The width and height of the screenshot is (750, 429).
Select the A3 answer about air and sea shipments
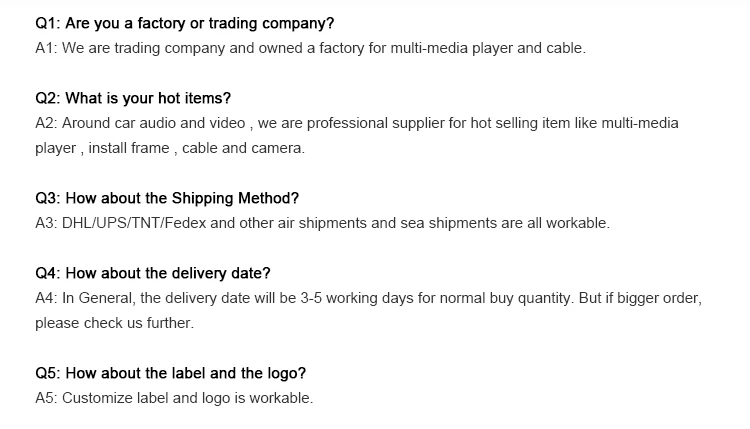tap(321, 223)
